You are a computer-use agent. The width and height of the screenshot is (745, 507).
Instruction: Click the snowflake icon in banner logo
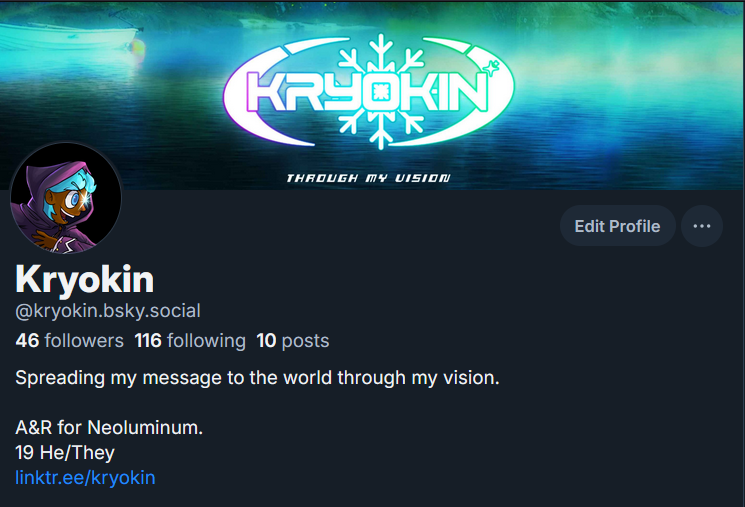click(380, 91)
